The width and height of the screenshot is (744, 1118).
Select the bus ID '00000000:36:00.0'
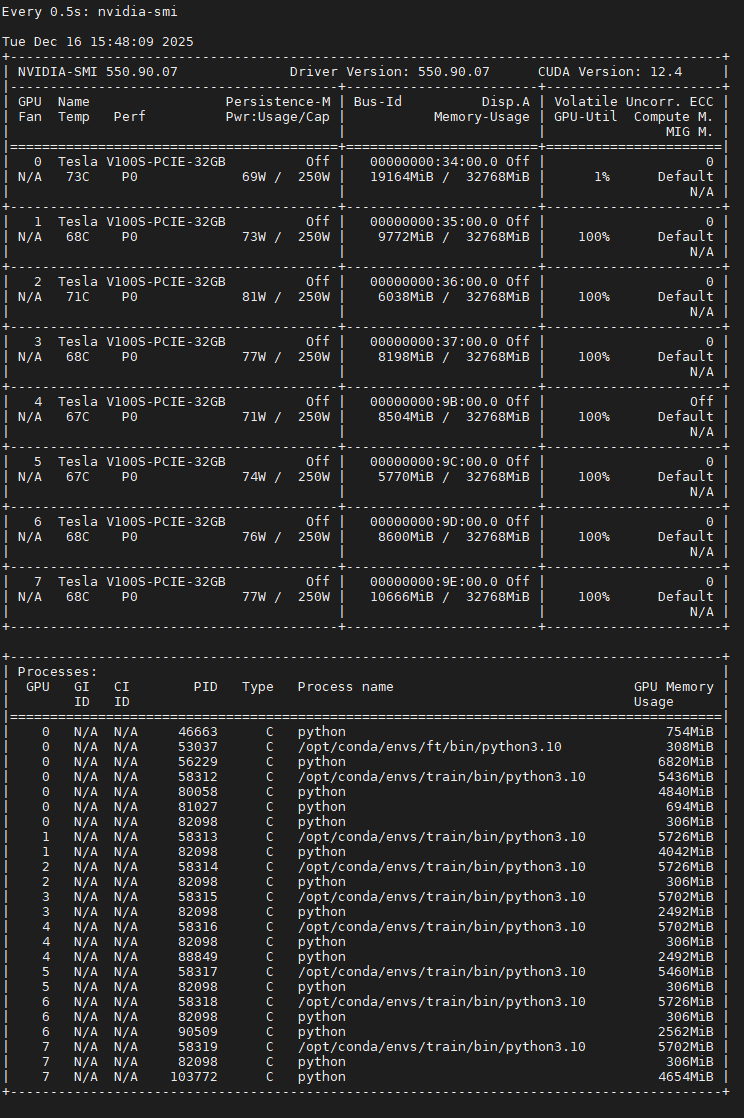tap(434, 282)
